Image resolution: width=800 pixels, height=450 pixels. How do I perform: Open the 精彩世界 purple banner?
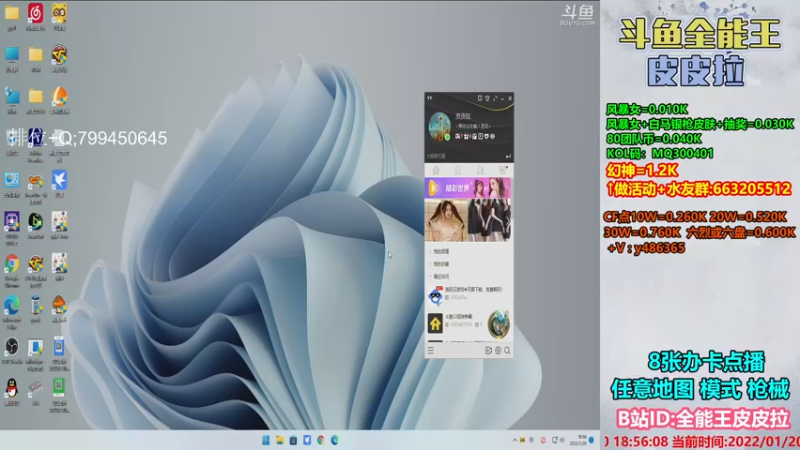(468, 188)
